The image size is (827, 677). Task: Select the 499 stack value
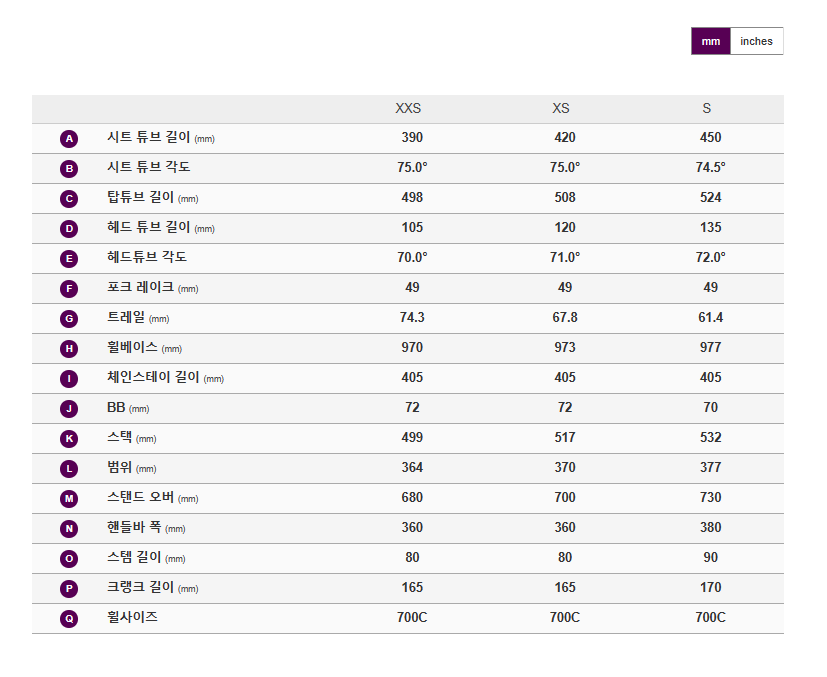[x=412, y=438]
